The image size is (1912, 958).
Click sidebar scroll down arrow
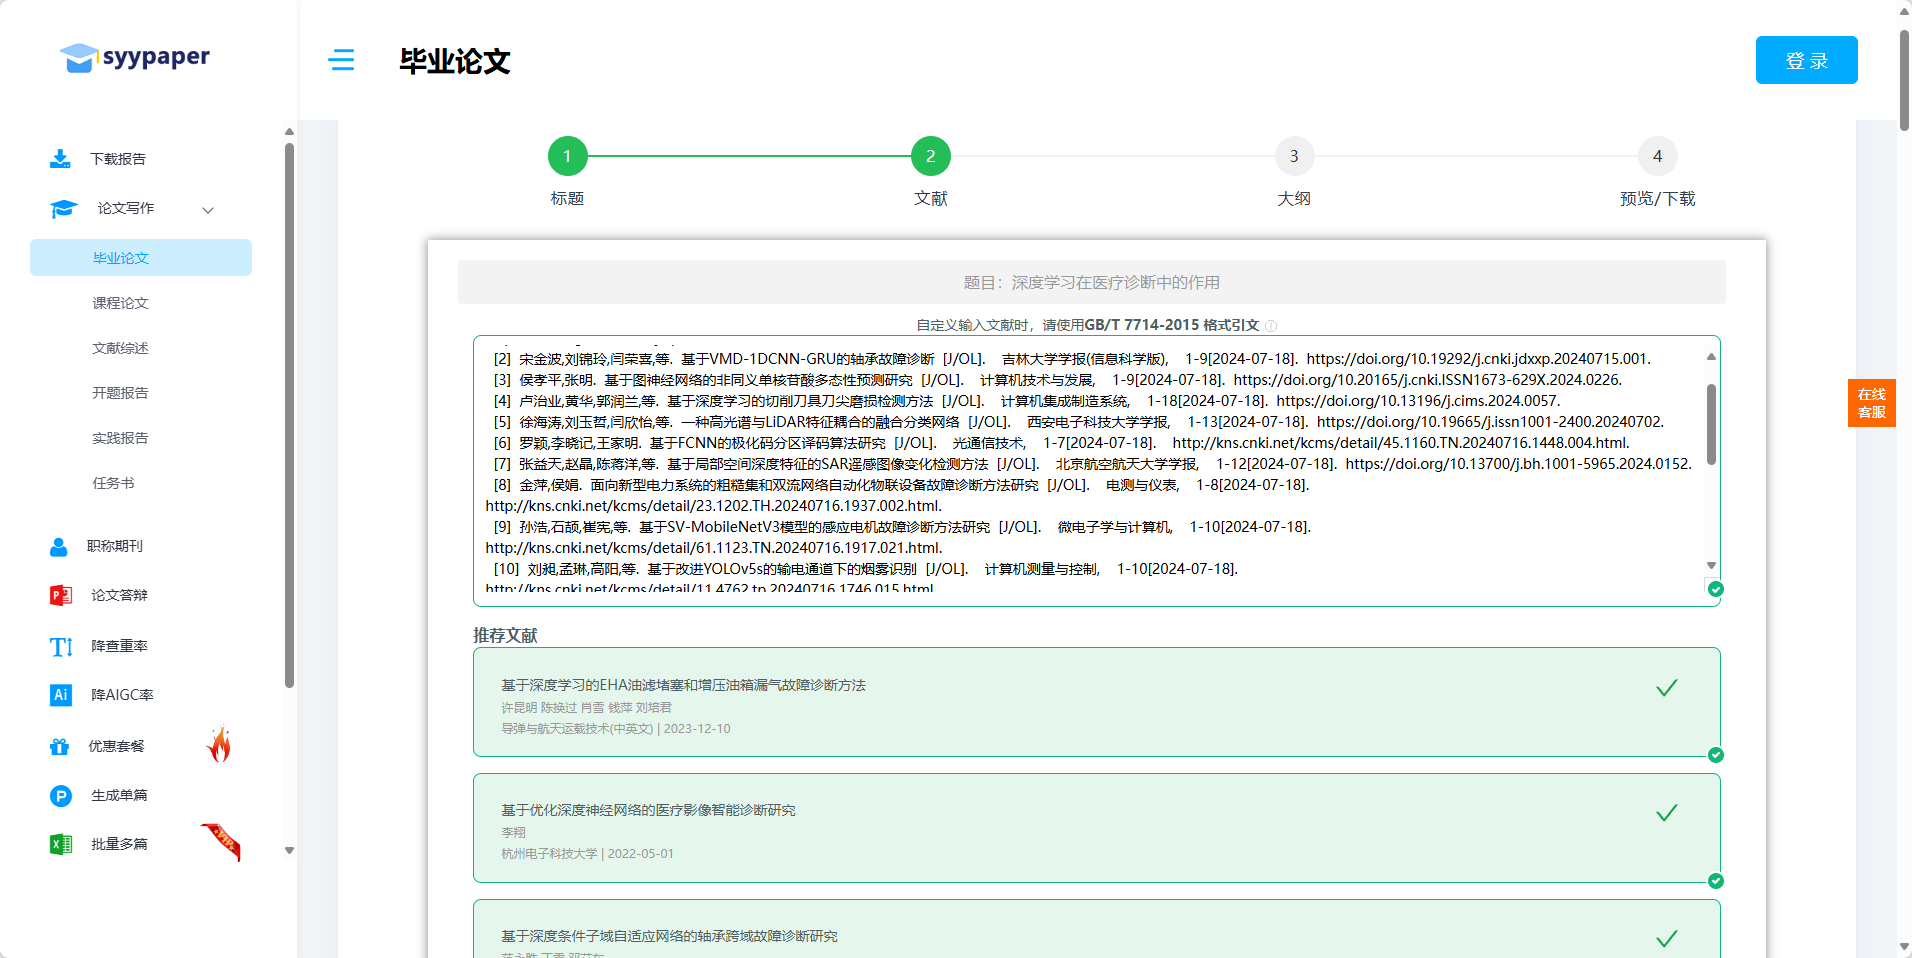pos(289,851)
